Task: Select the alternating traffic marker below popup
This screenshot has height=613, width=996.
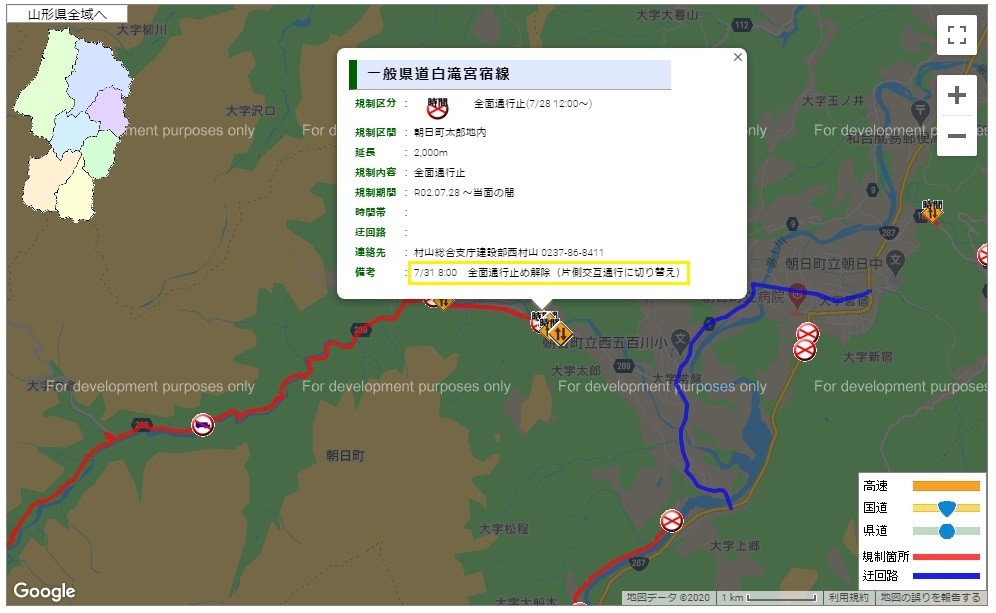Action: (x=559, y=333)
